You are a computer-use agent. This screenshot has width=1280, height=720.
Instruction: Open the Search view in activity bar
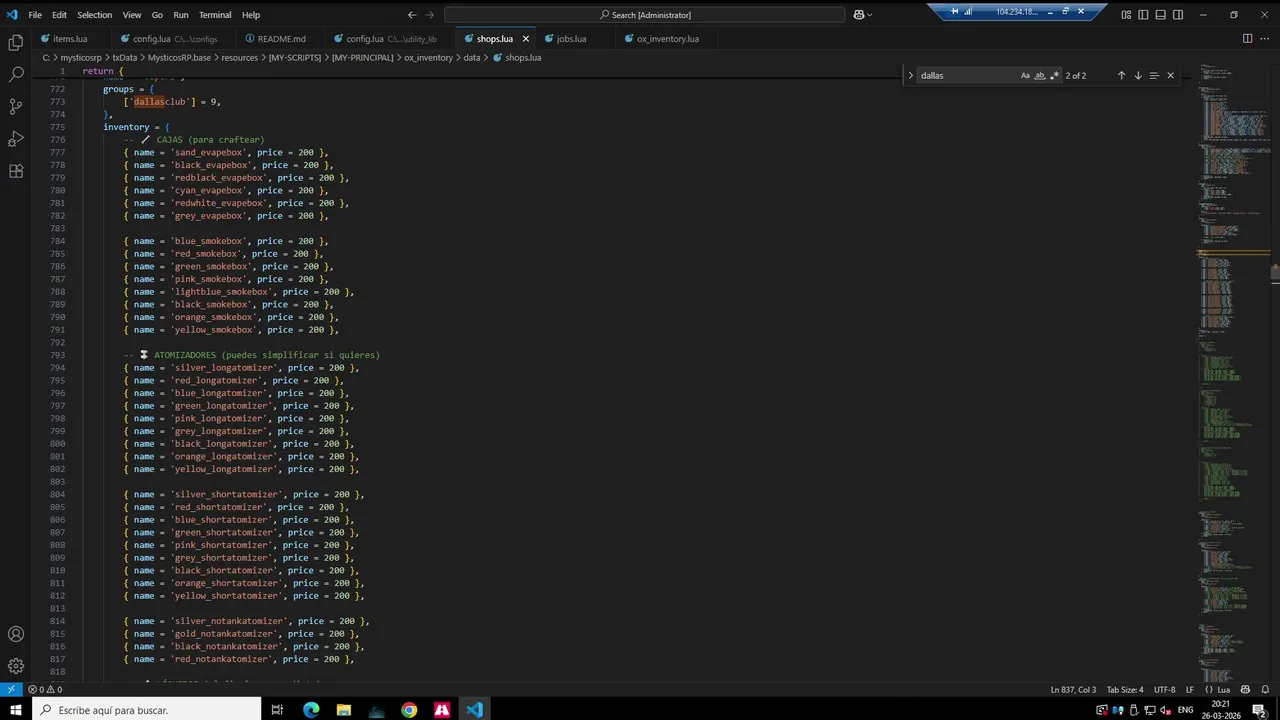coord(16,74)
